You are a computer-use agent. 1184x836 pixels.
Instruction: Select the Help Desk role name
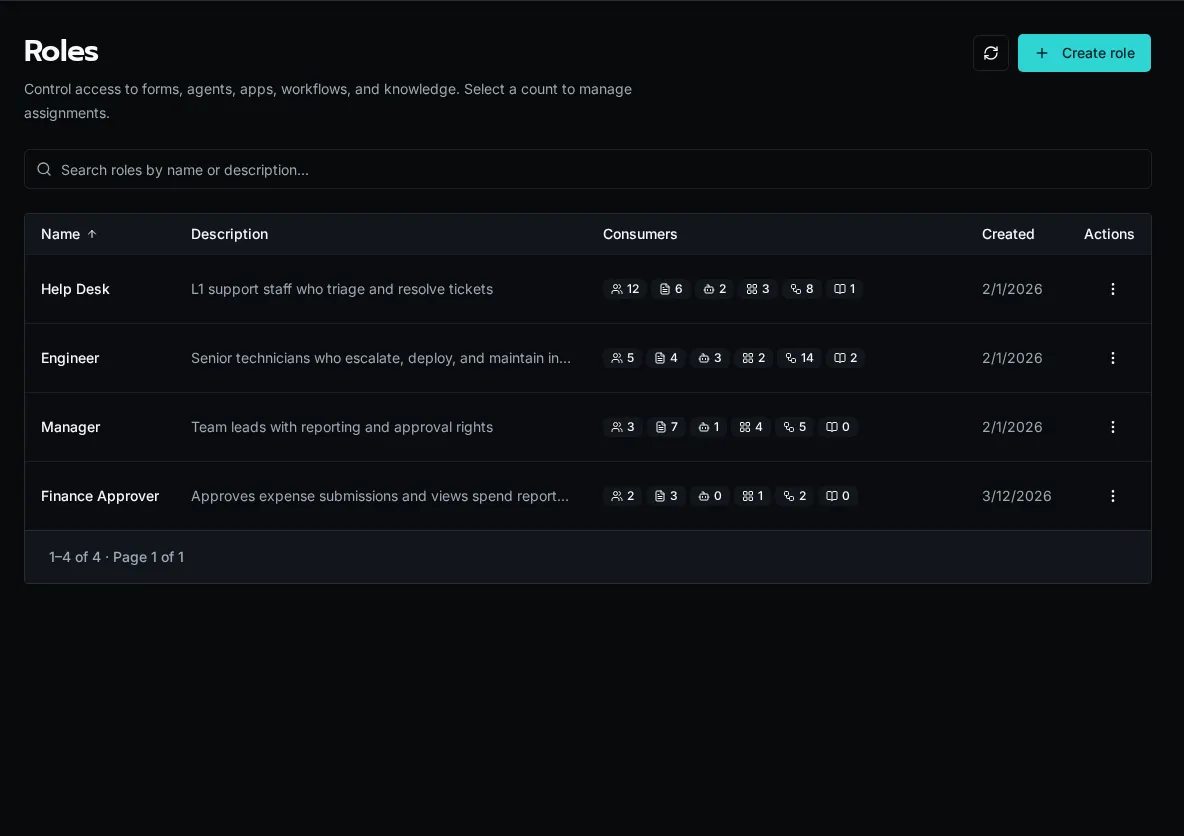75,289
